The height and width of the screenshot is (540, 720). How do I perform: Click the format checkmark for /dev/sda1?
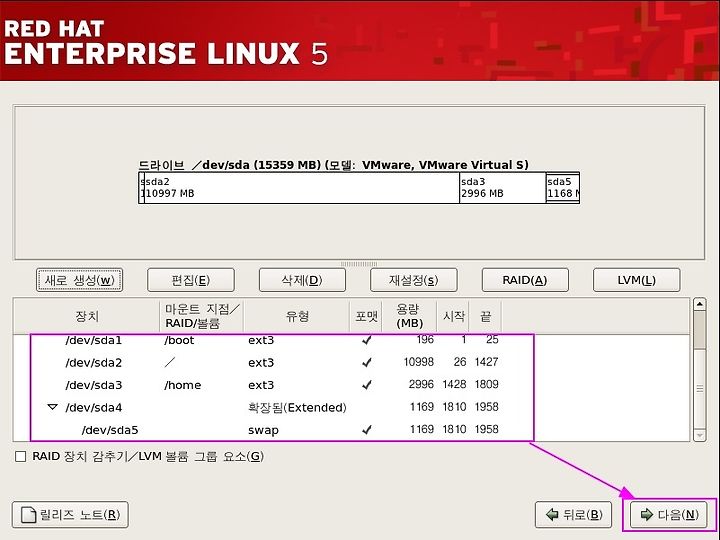click(366, 340)
